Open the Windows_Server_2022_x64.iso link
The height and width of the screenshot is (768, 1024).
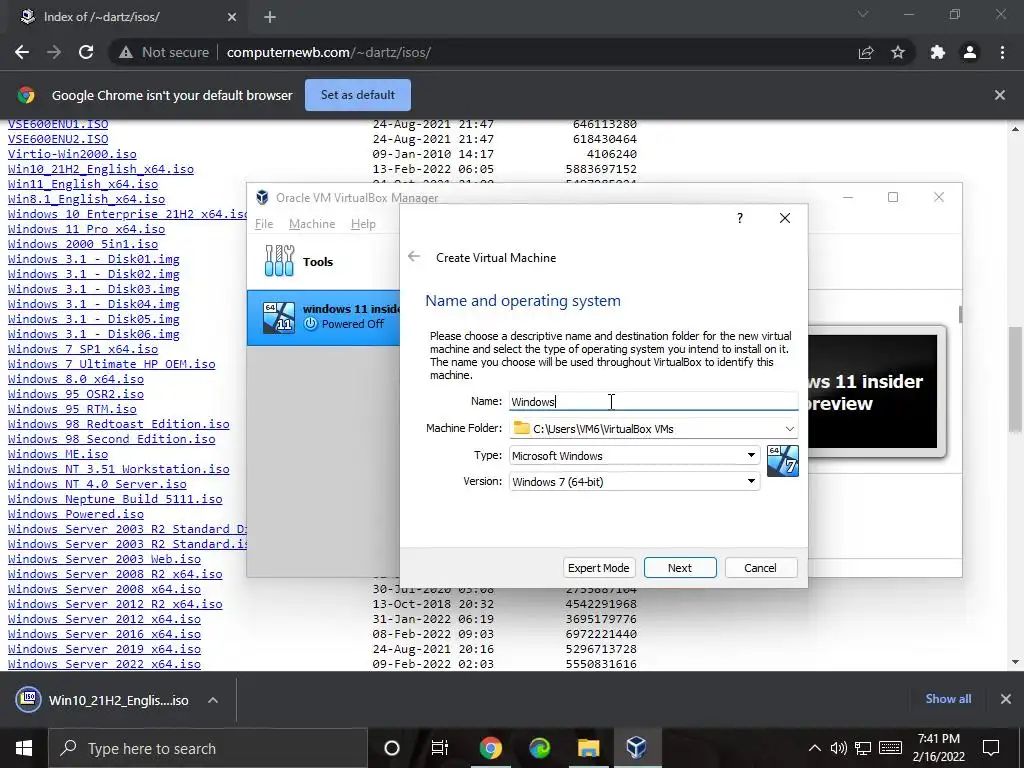coord(104,664)
